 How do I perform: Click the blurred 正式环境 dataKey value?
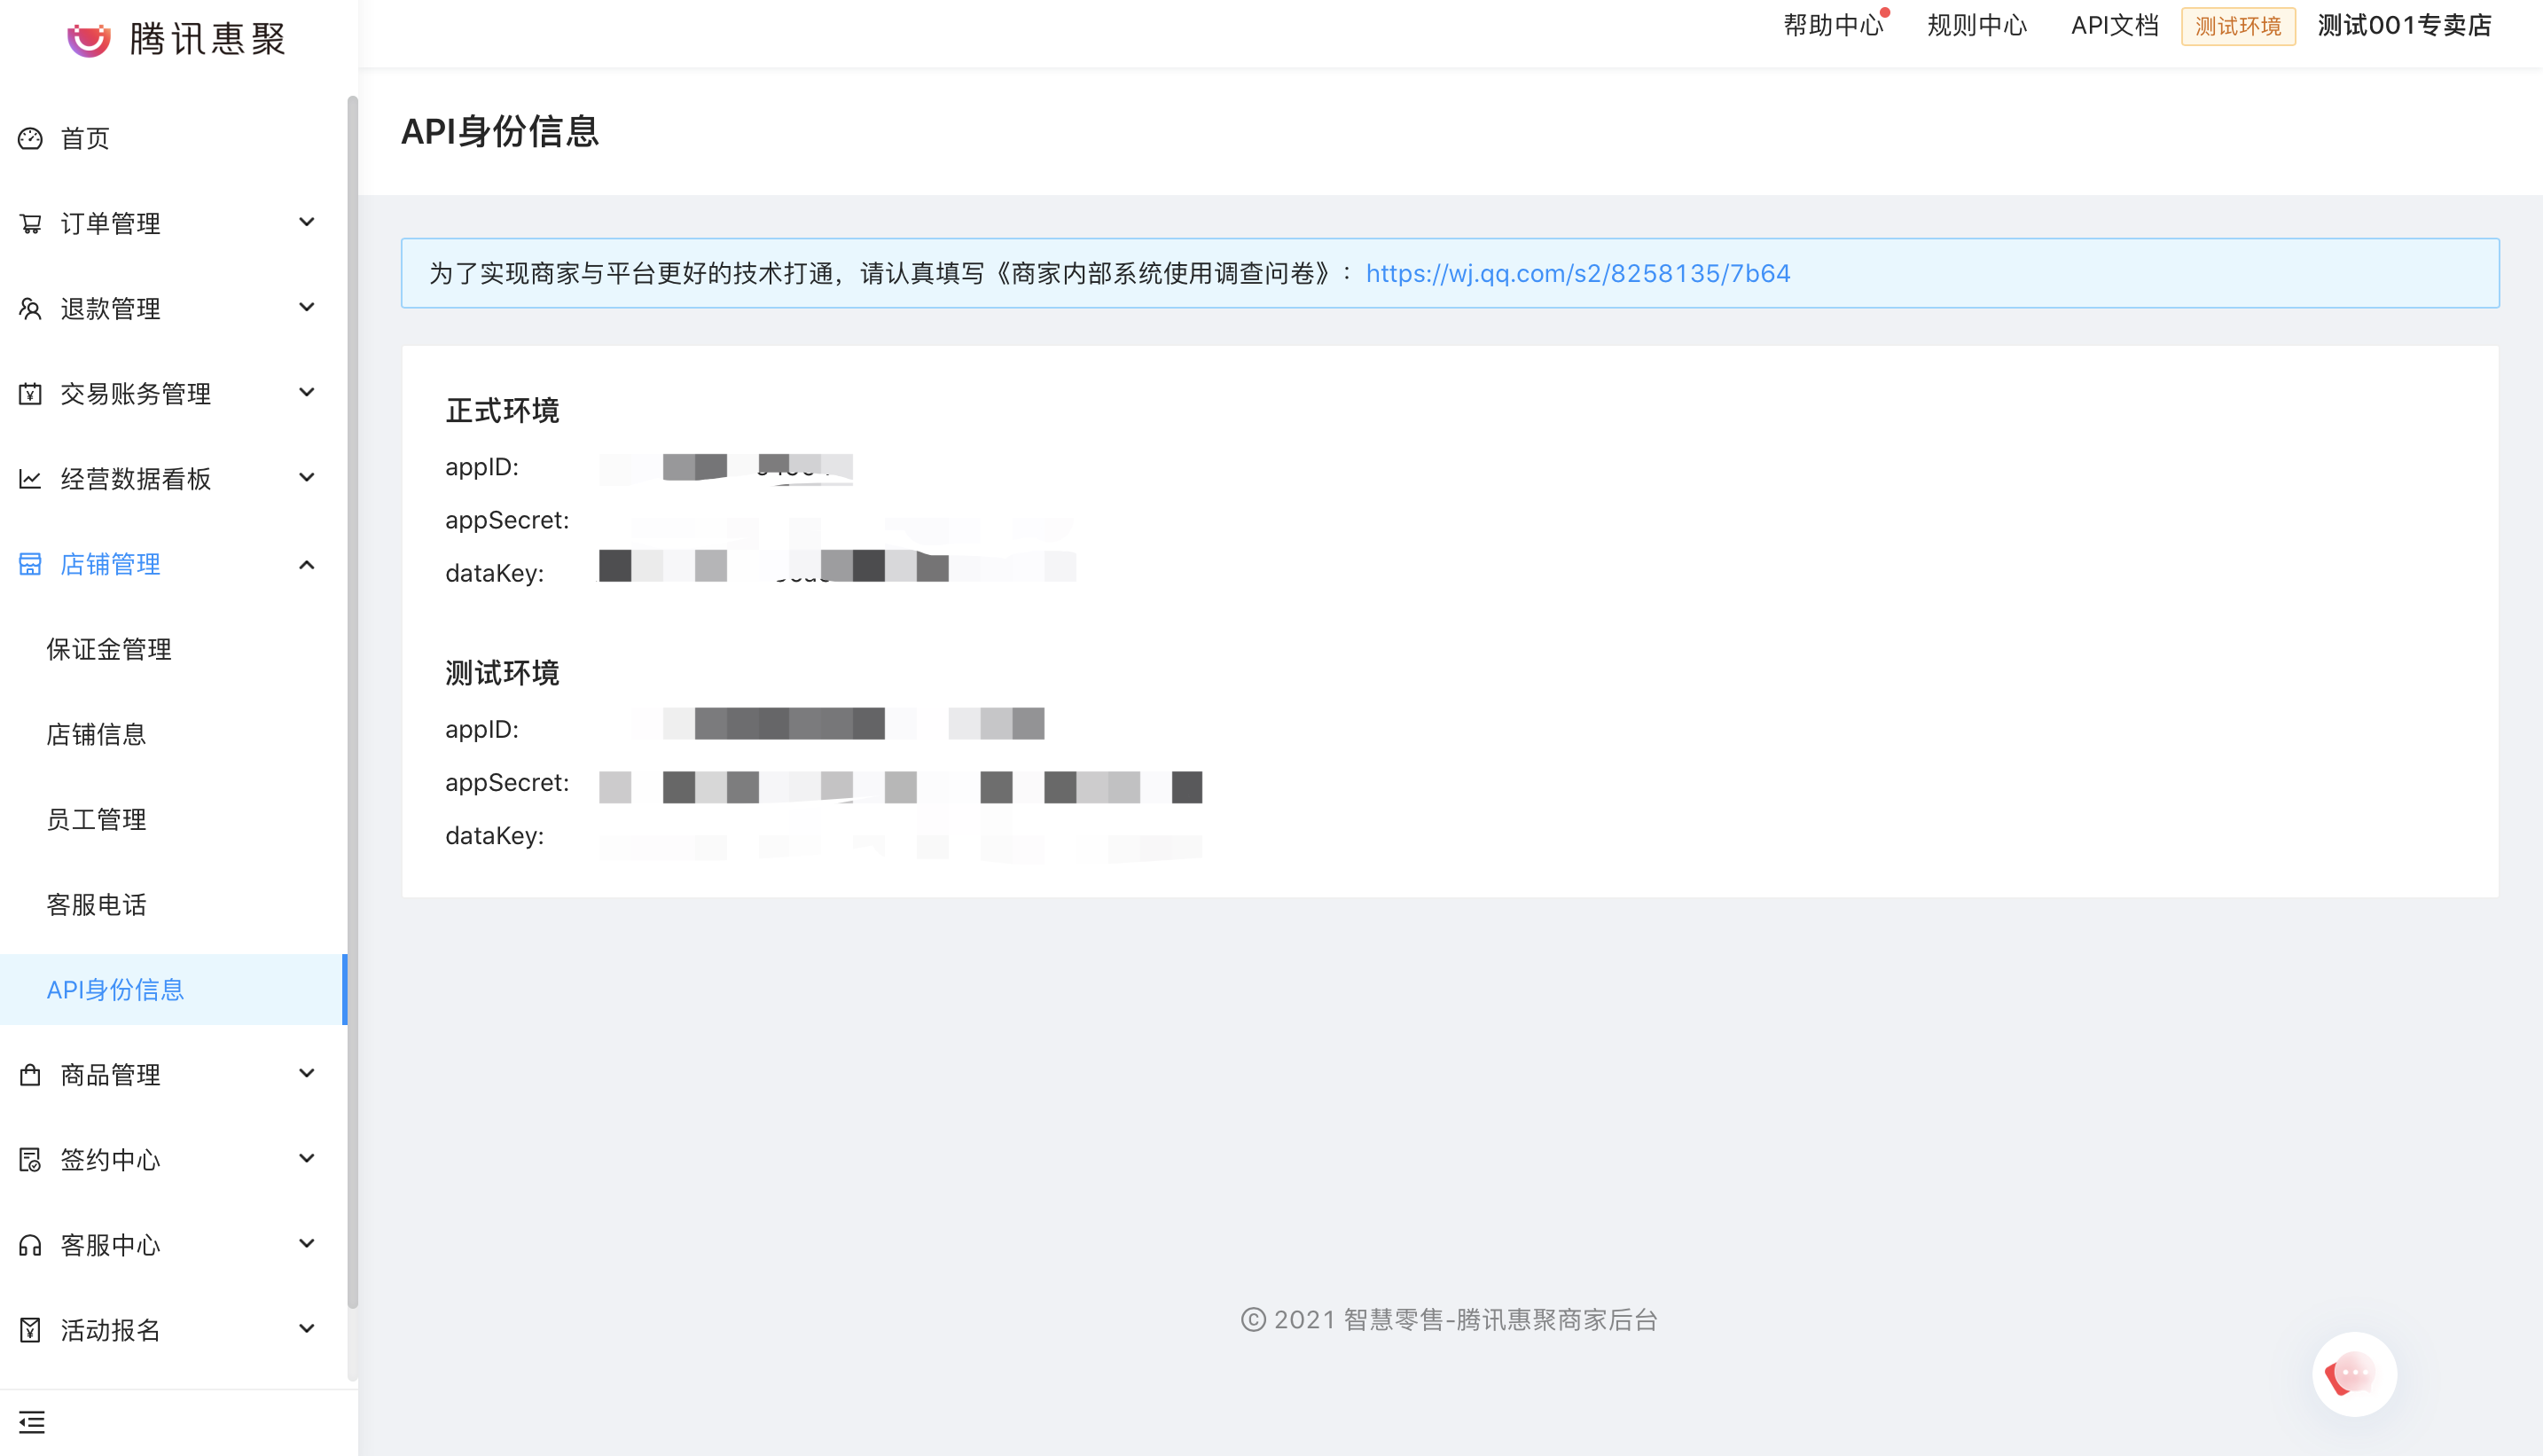pos(837,566)
